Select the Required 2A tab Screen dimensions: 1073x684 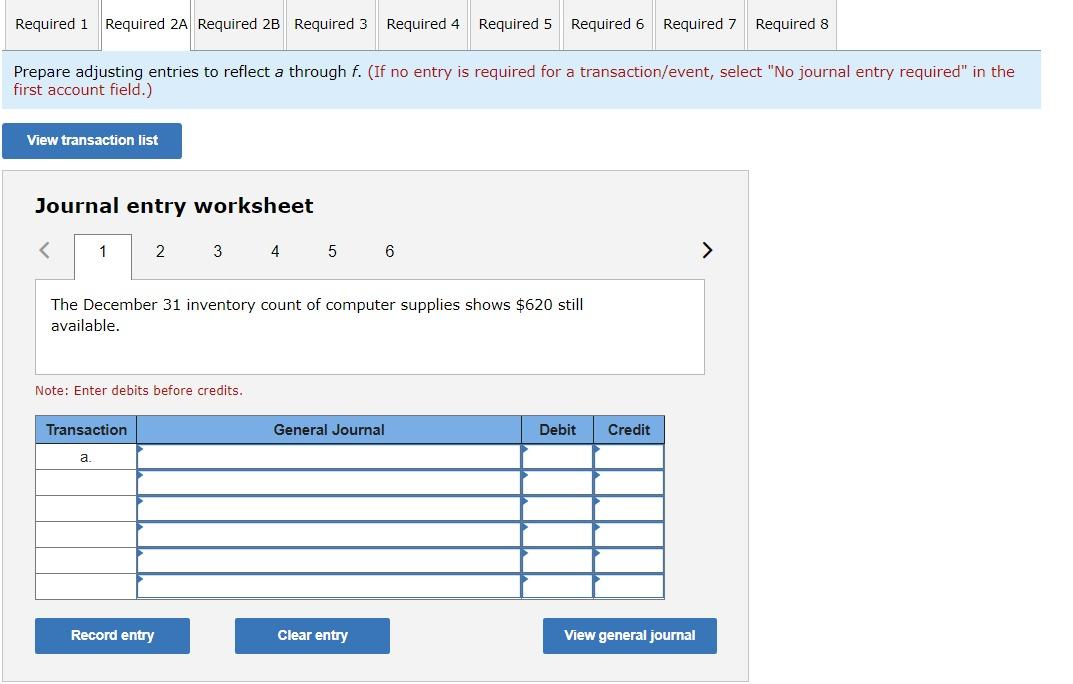[146, 25]
